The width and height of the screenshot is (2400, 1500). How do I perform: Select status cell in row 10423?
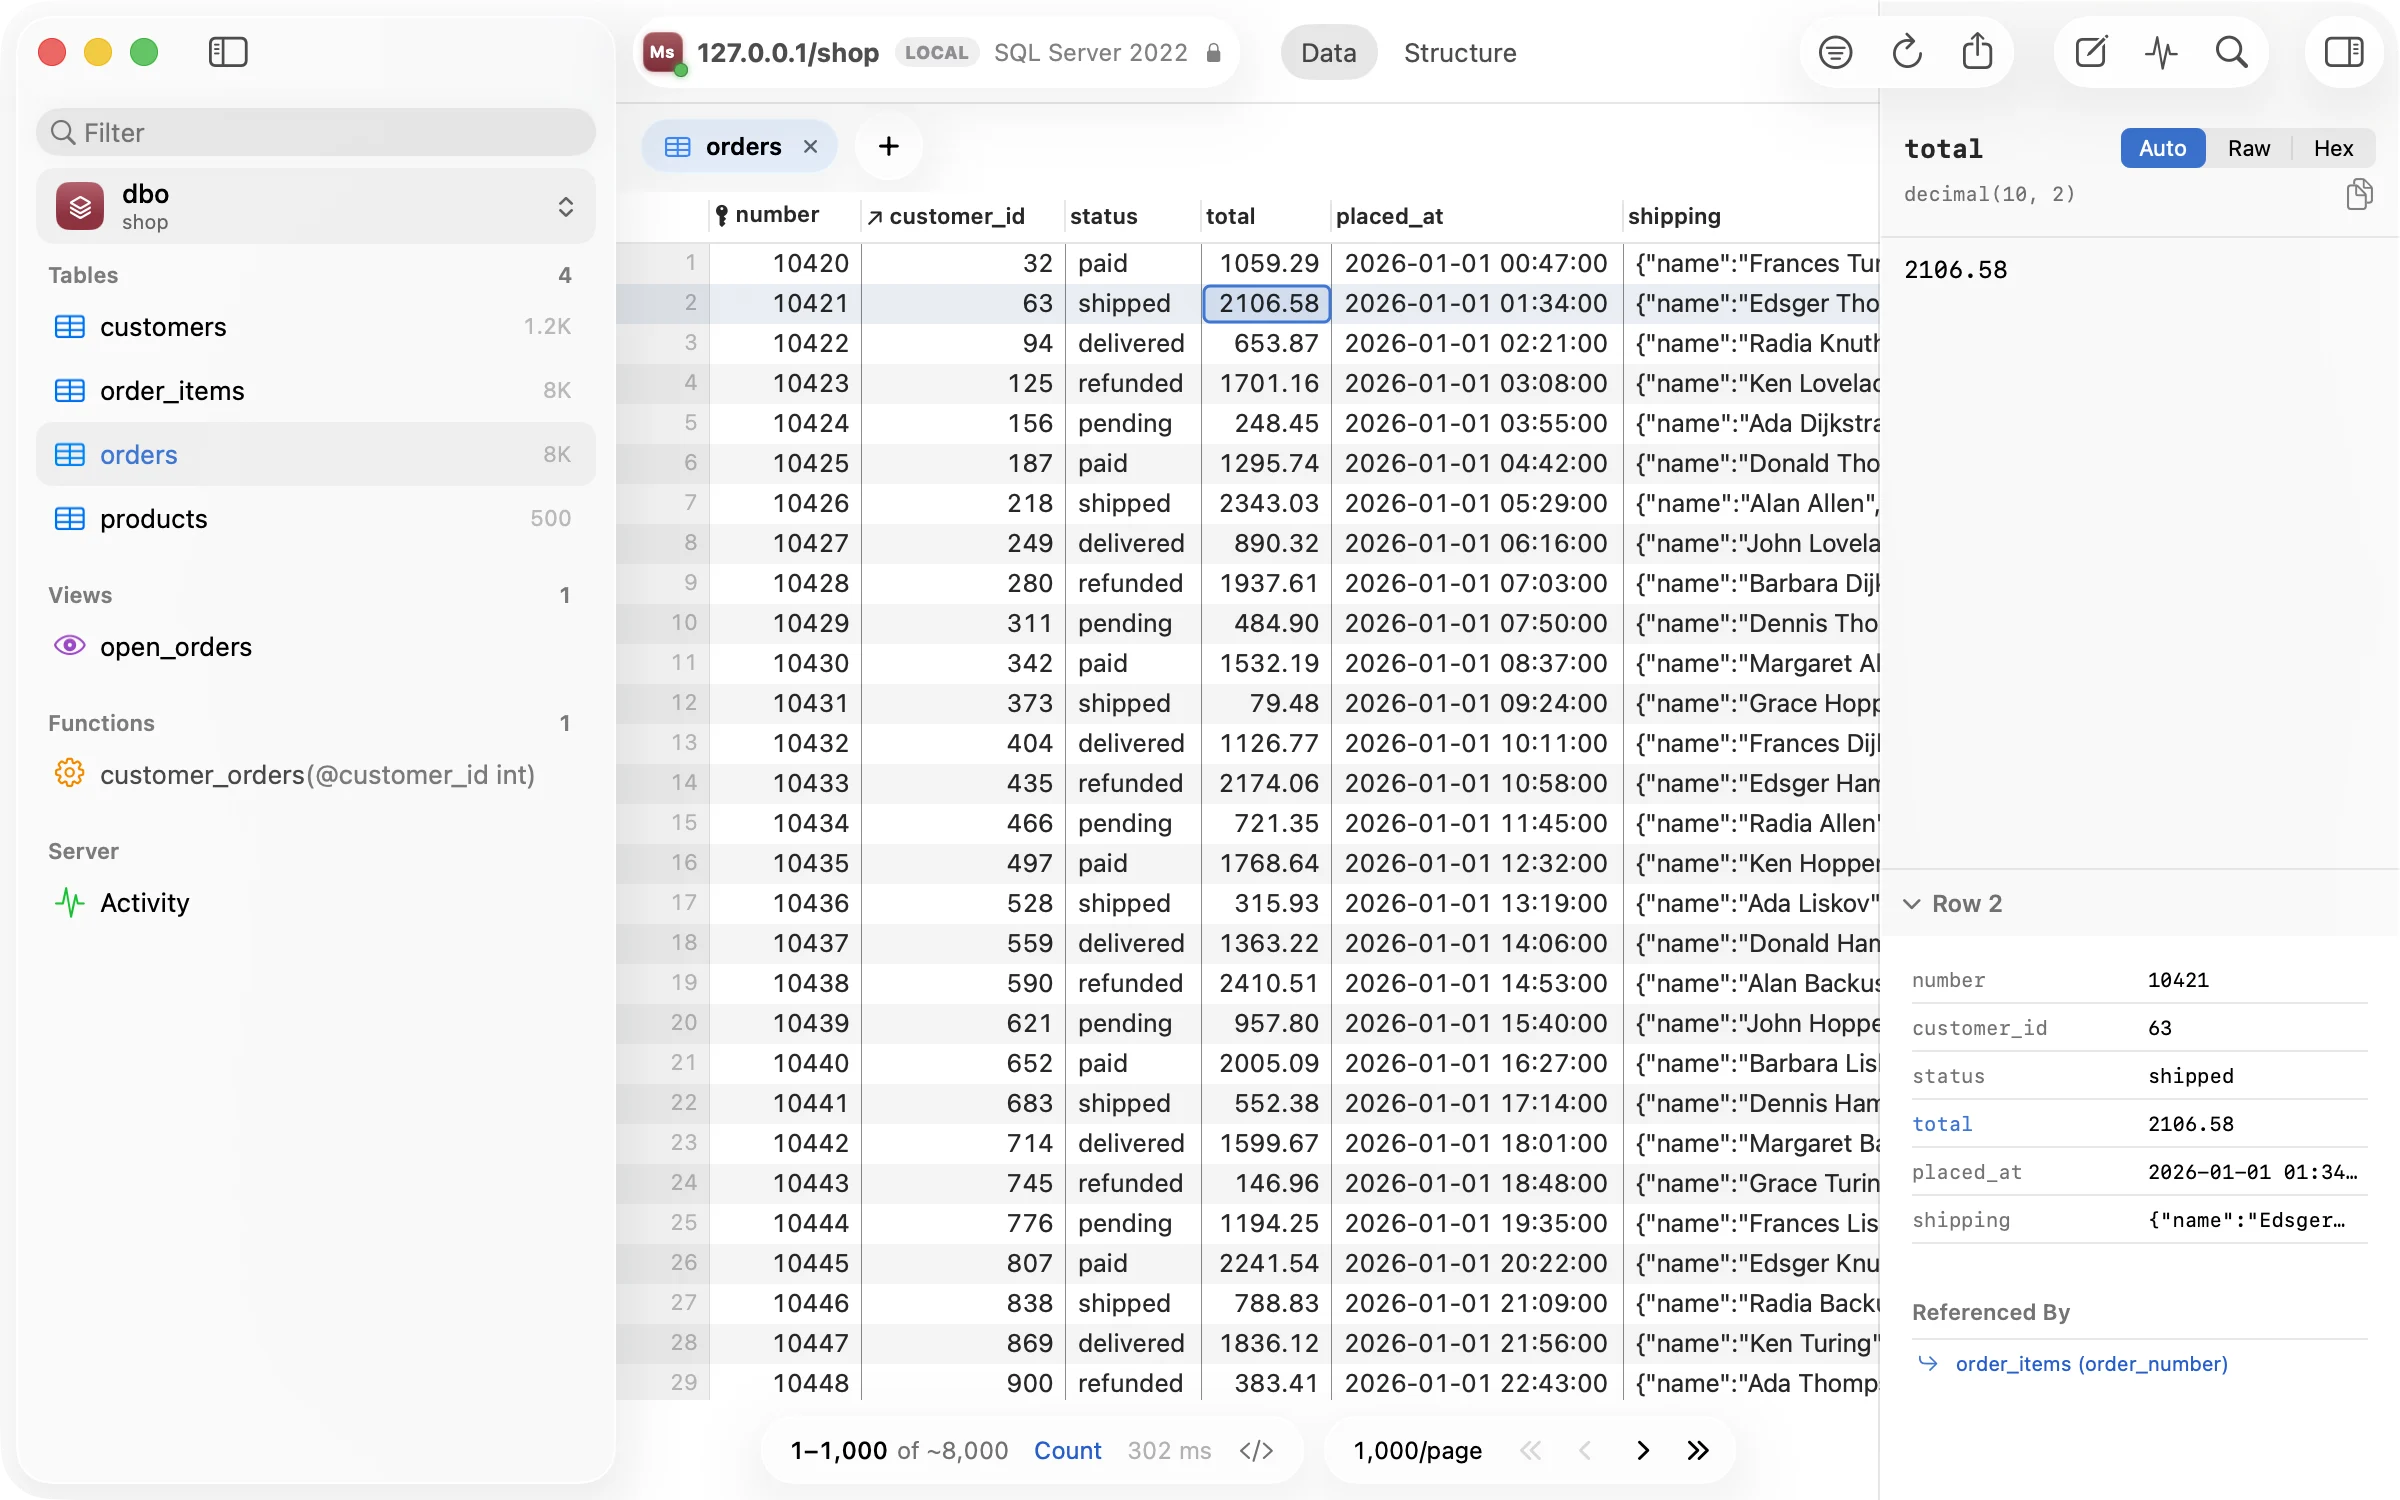click(x=1132, y=383)
